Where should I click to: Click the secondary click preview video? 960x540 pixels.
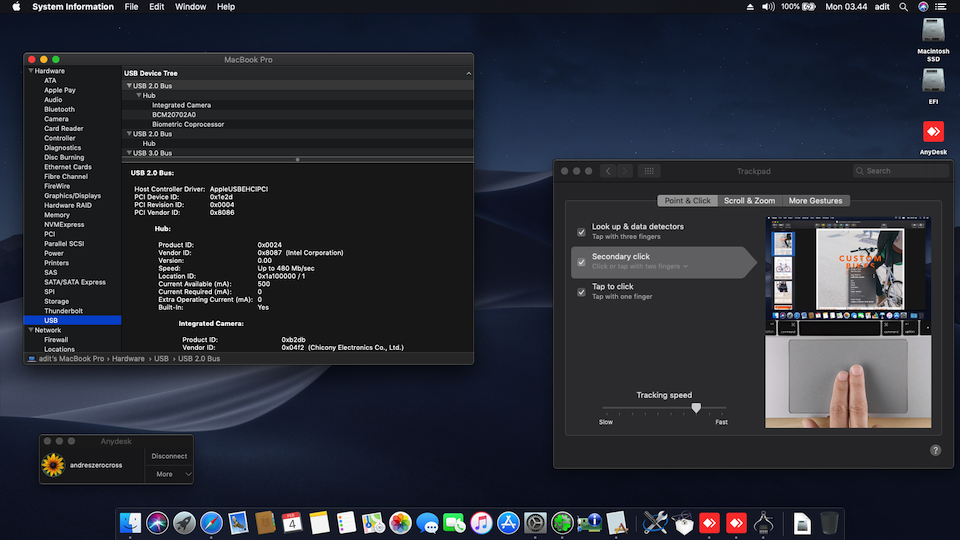848,322
